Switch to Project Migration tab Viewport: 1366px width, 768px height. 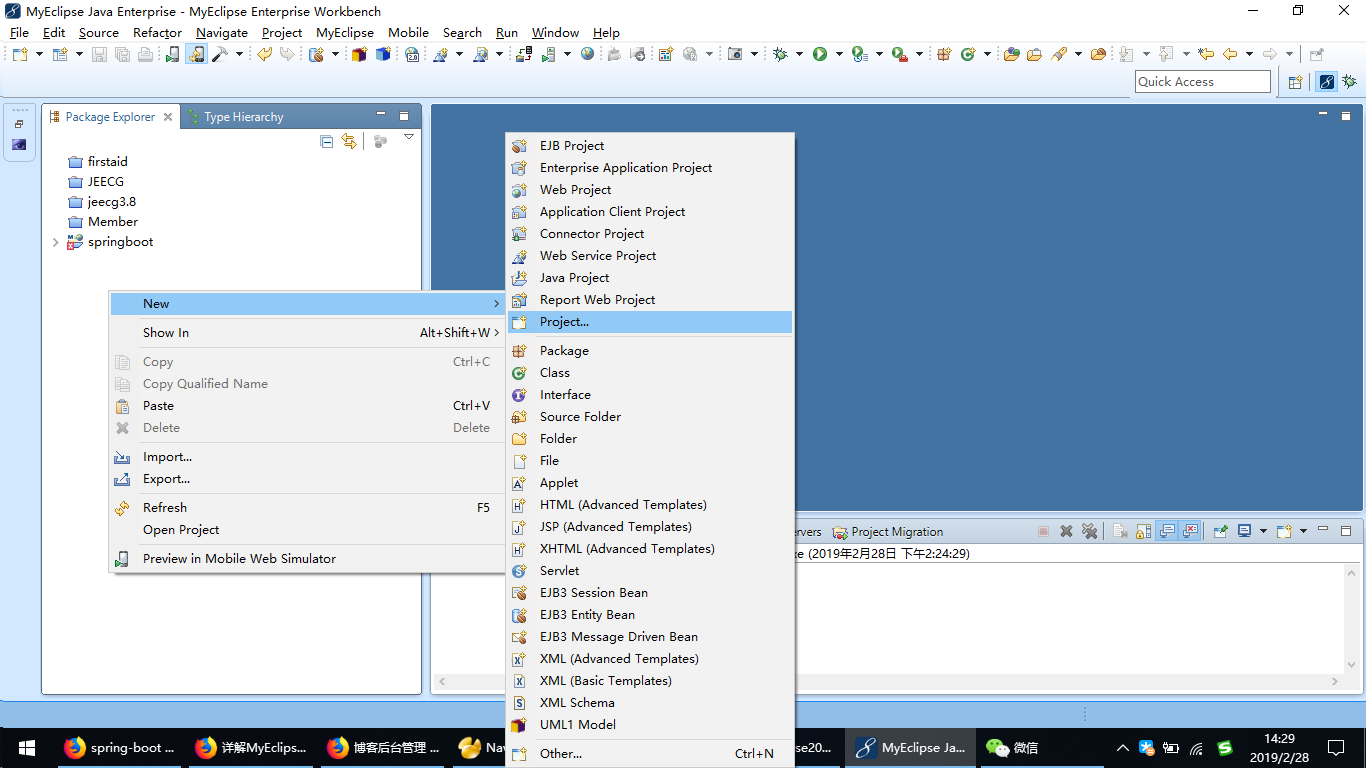tap(887, 532)
